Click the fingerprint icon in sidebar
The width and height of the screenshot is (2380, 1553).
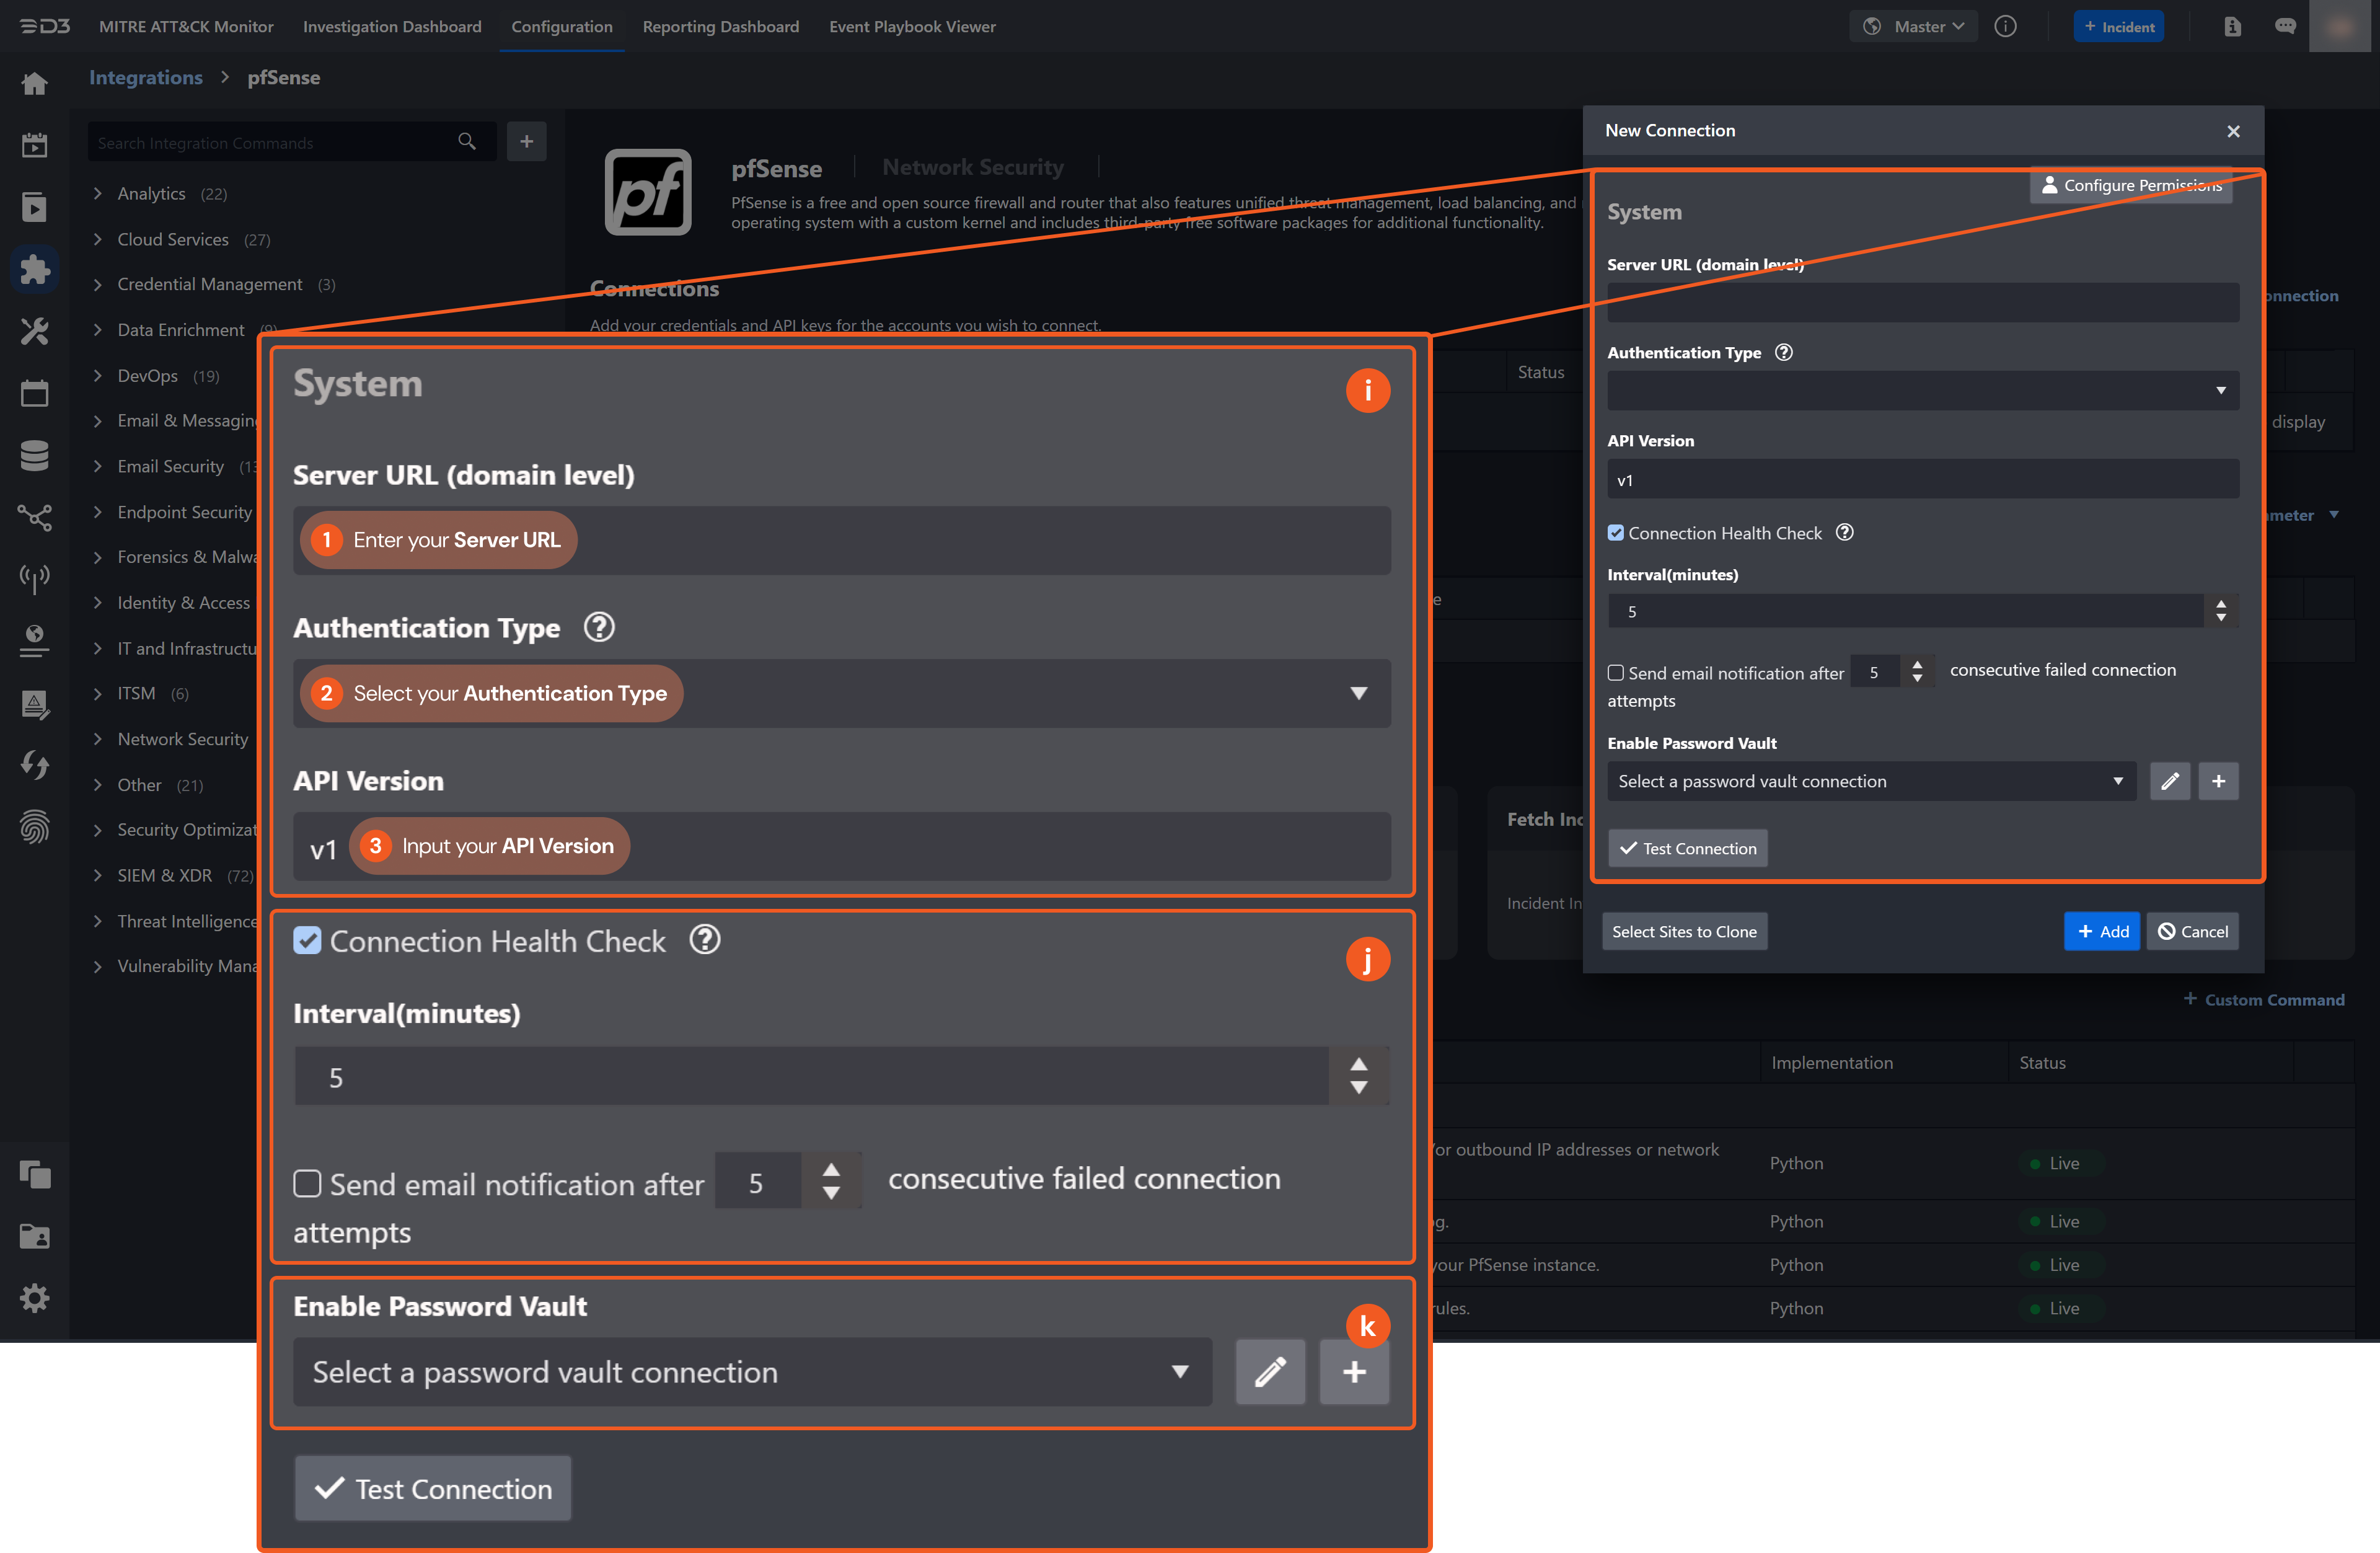tap(34, 827)
